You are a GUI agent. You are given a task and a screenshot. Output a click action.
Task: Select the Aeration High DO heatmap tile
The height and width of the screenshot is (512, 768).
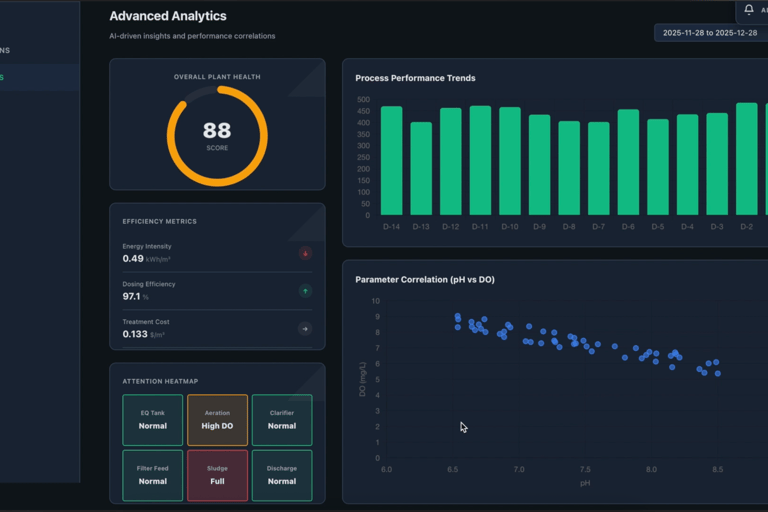coord(217,420)
